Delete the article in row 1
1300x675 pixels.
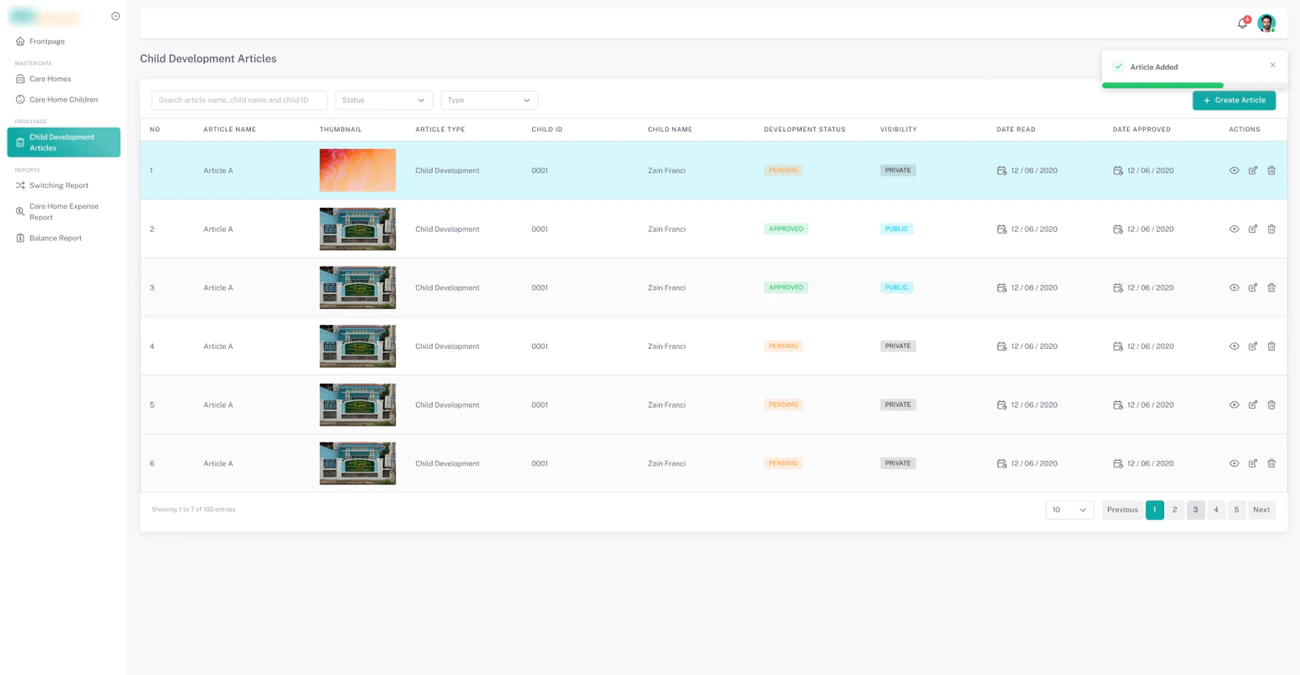(1271, 171)
